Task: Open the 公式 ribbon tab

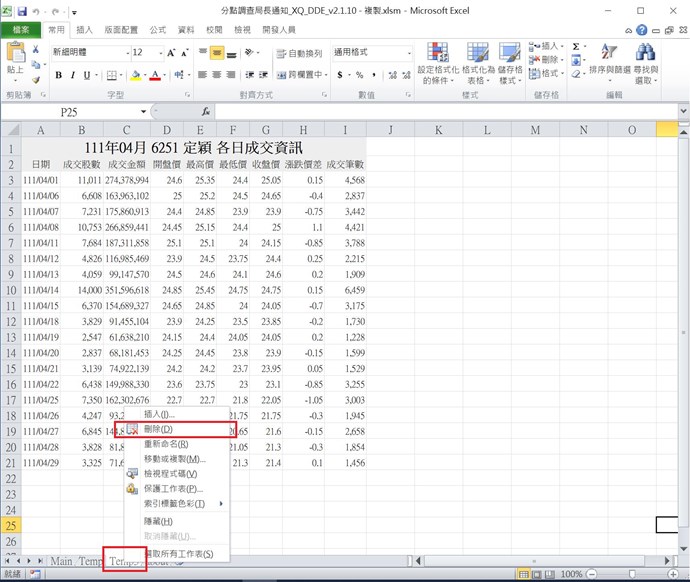Action: pos(158,30)
